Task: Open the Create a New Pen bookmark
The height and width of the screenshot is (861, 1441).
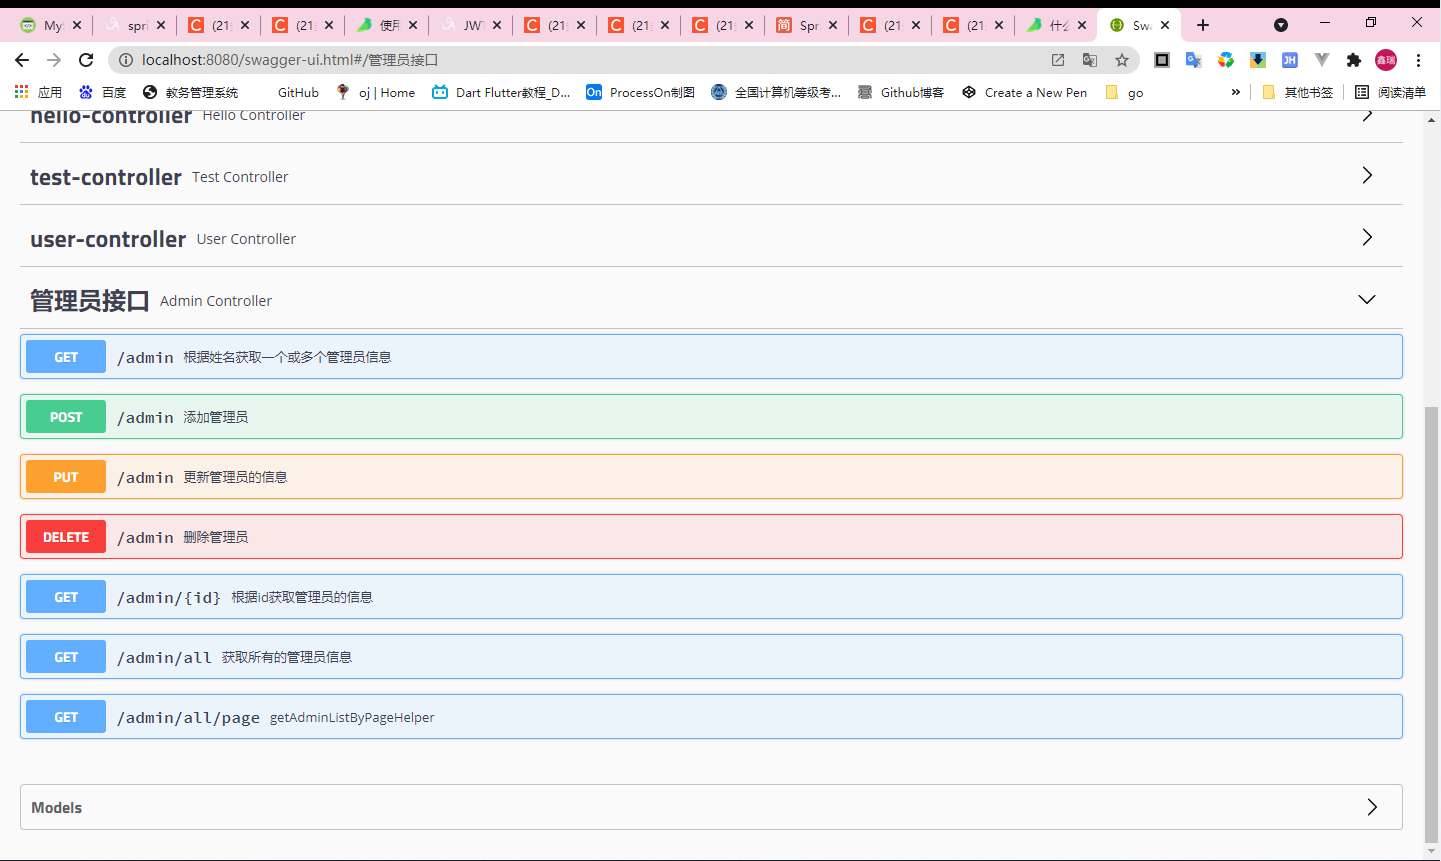Action: (1024, 92)
